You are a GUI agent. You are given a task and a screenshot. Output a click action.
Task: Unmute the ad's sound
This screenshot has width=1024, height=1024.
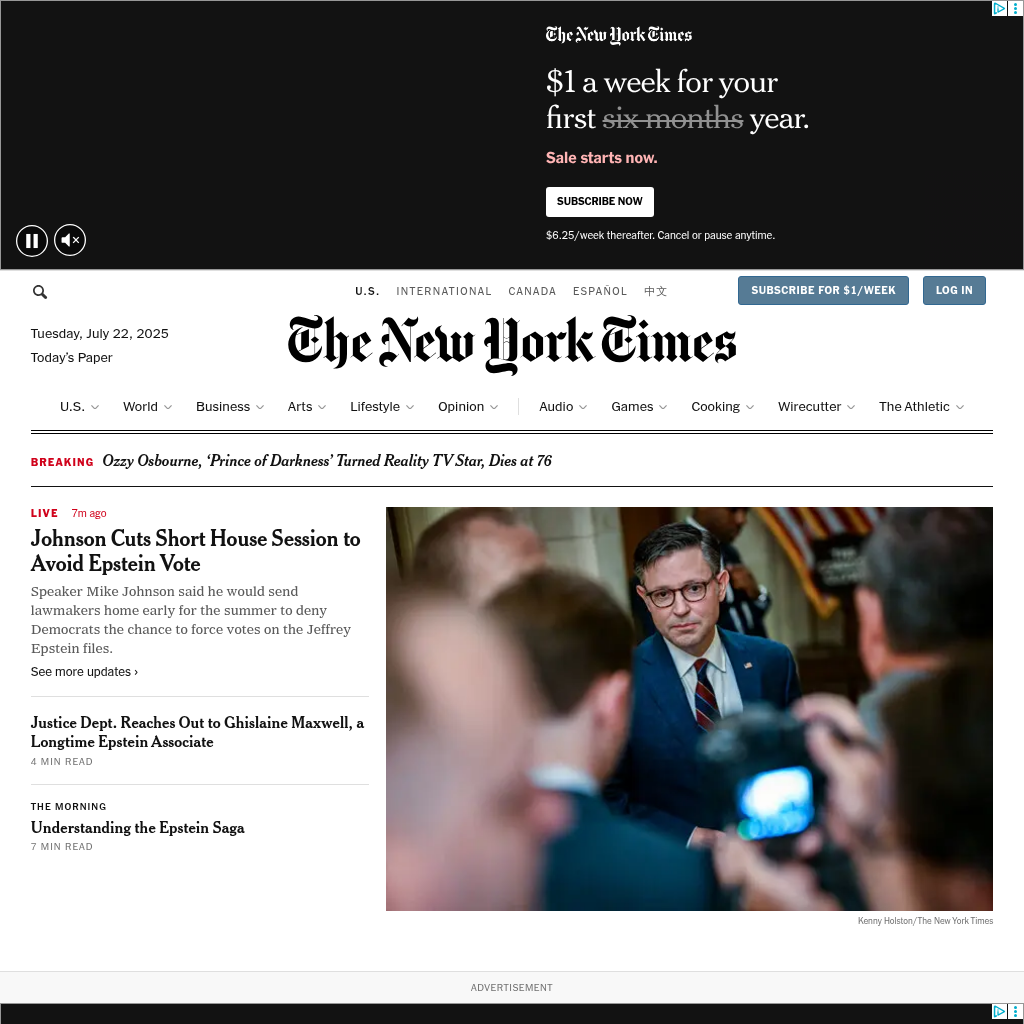click(x=70, y=240)
